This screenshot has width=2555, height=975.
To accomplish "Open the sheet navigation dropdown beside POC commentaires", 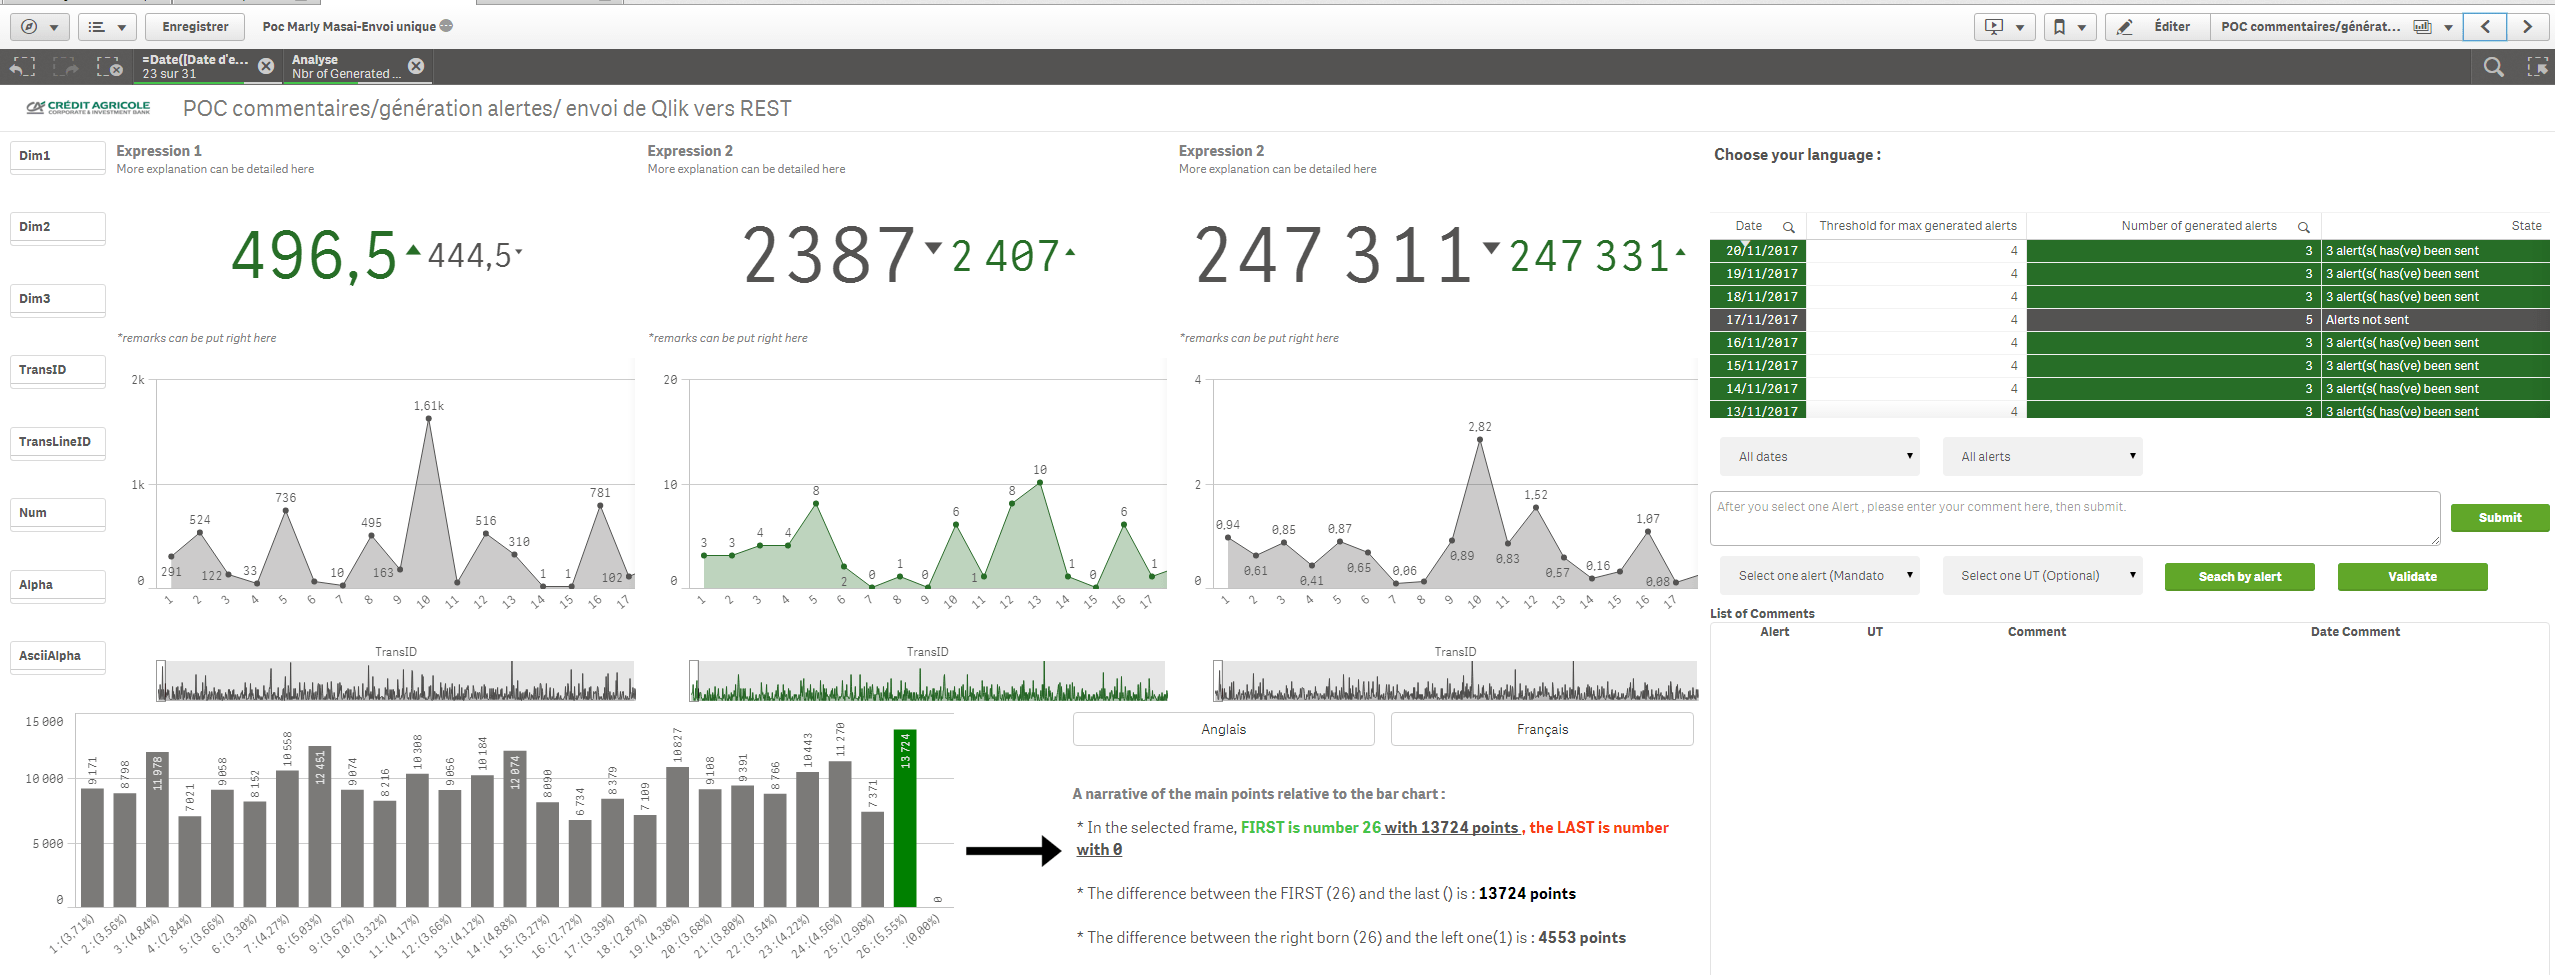I will tap(2447, 26).
